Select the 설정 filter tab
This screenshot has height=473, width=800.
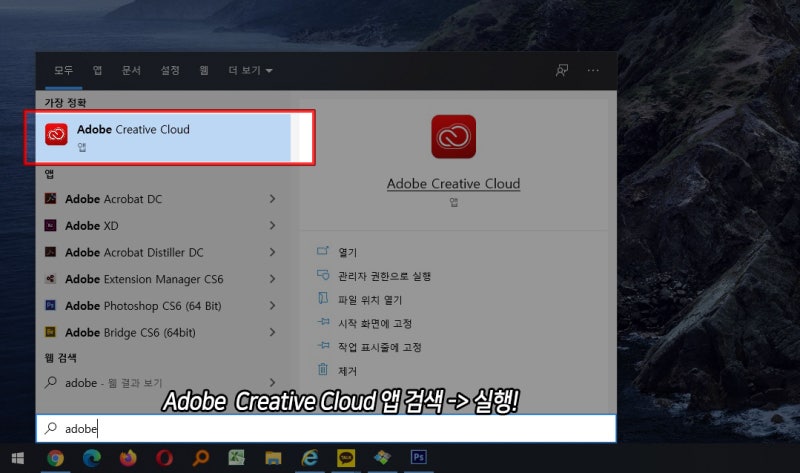[x=170, y=70]
